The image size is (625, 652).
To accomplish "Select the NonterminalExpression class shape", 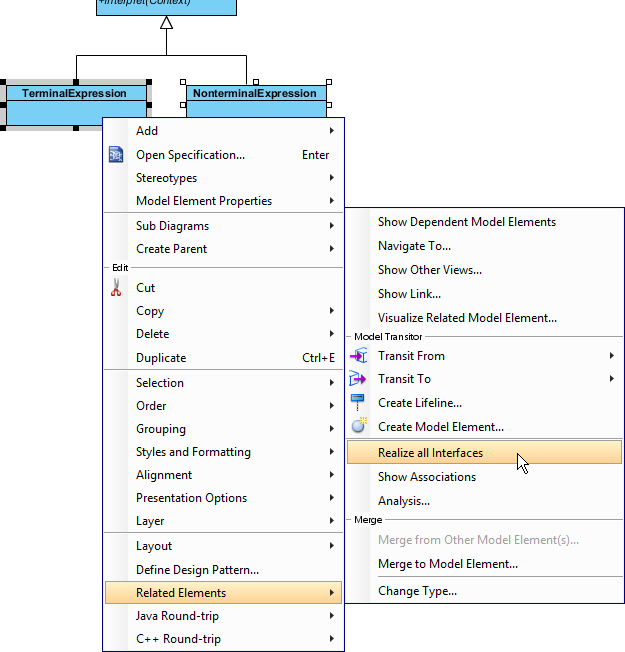I will click(256, 101).
